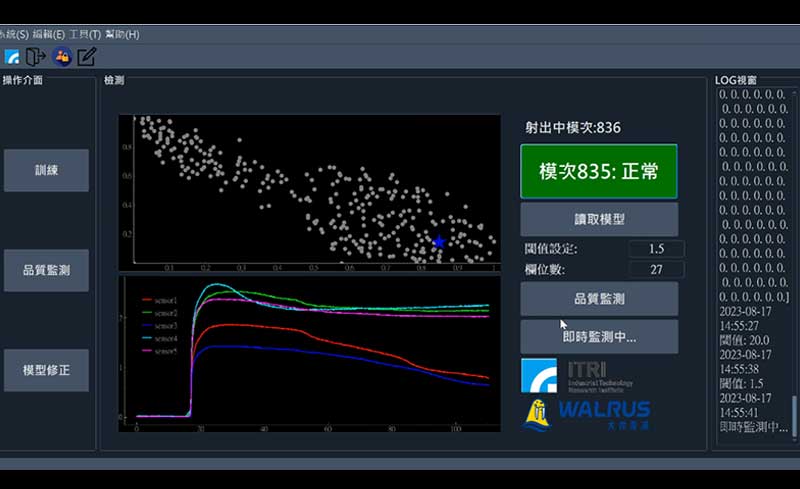Click 品質監測 in the 操作介面 panel
This screenshot has width=800, height=489.
click(x=46, y=271)
